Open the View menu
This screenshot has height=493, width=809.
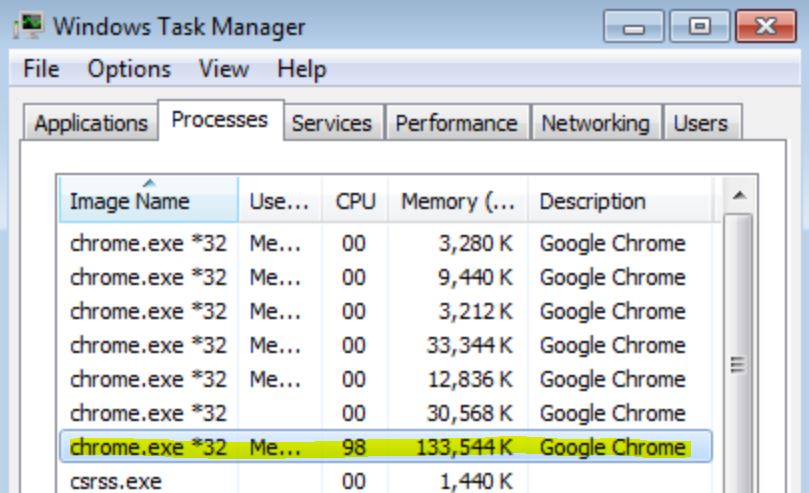(223, 71)
